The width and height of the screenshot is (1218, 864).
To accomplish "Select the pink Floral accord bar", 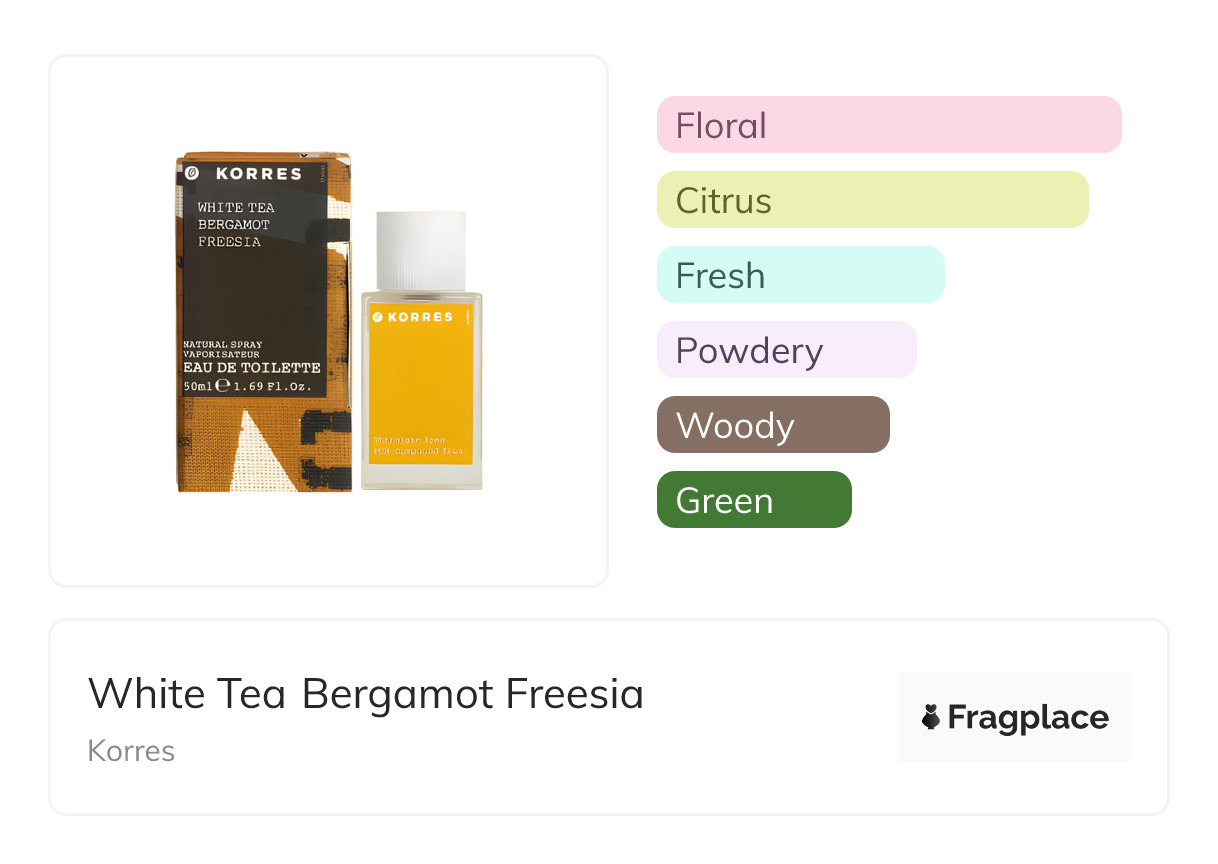I will click(x=888, y=125).
